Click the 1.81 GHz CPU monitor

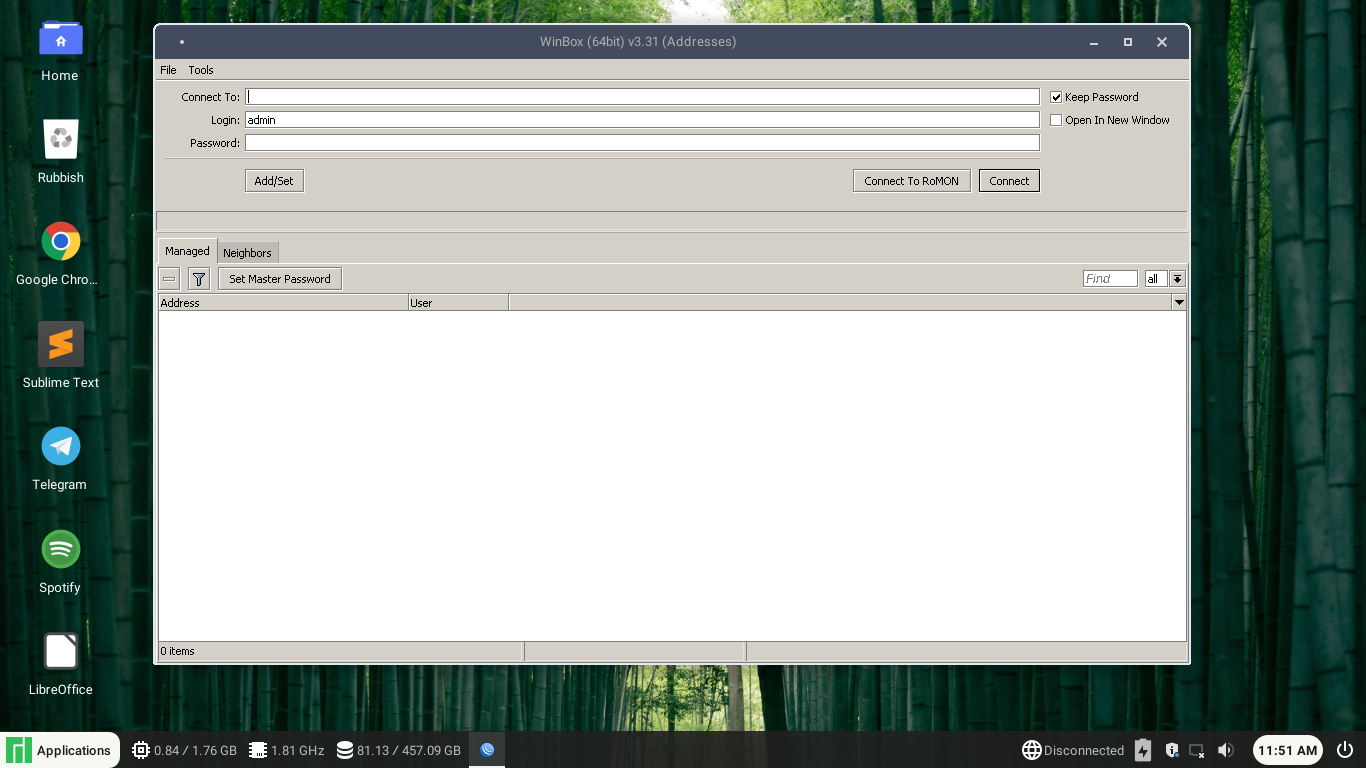(x=286, y=750)
